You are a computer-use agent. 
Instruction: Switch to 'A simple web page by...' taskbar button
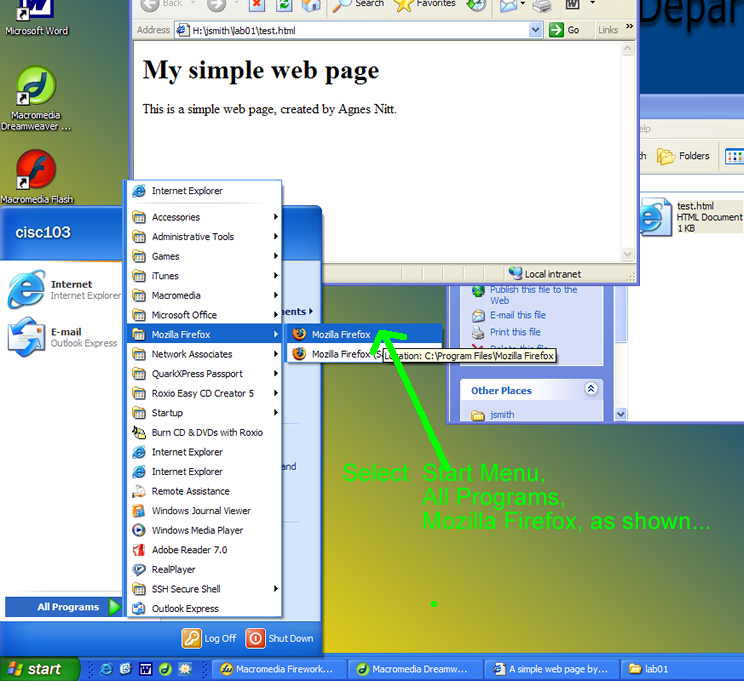[x=552, y=669]
